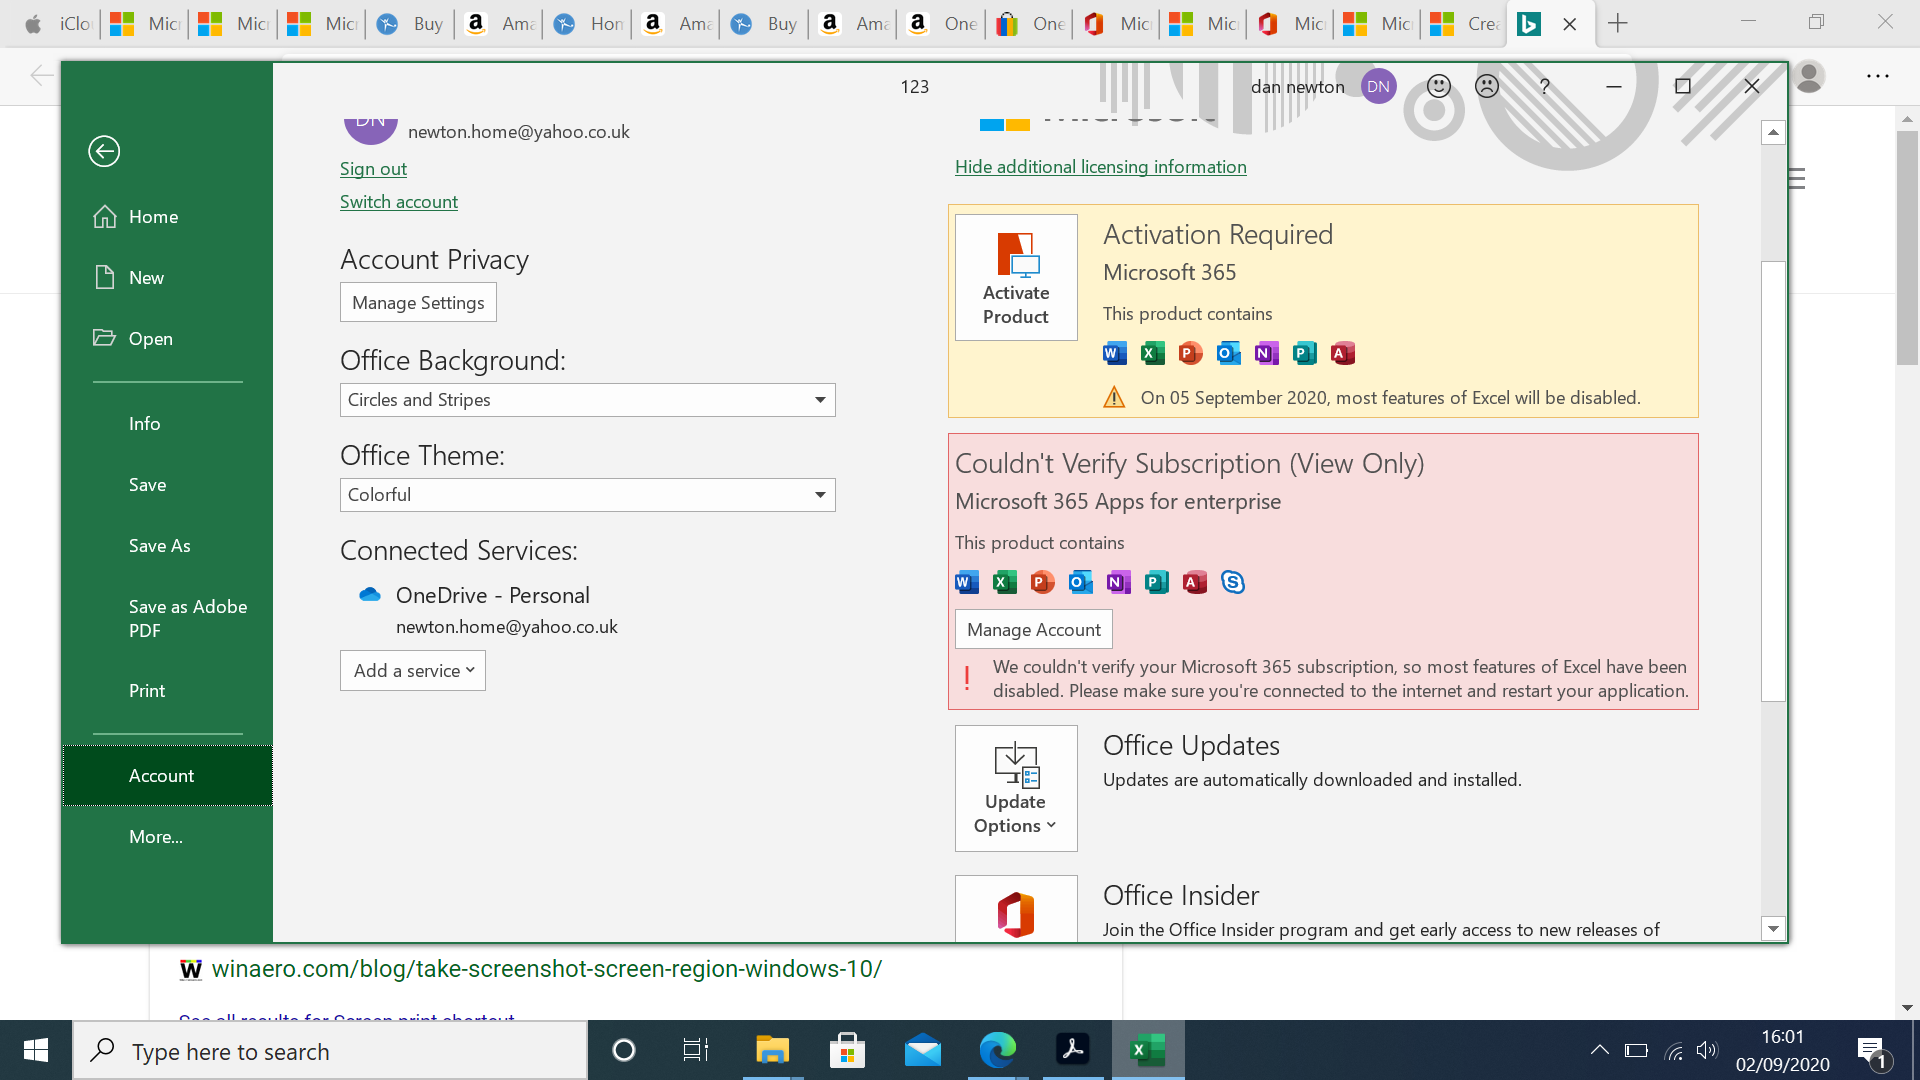Click the Manage Settings button
Image resolution: width=1920 pixels, height=1080 pixels.
point(418,303)
